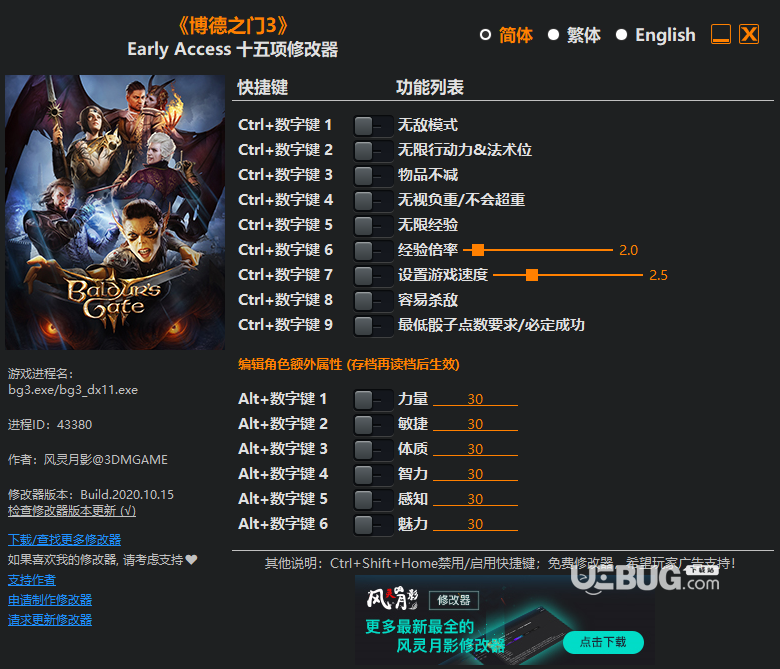Click the 经验倍率 value 2.0

(628, 250)
